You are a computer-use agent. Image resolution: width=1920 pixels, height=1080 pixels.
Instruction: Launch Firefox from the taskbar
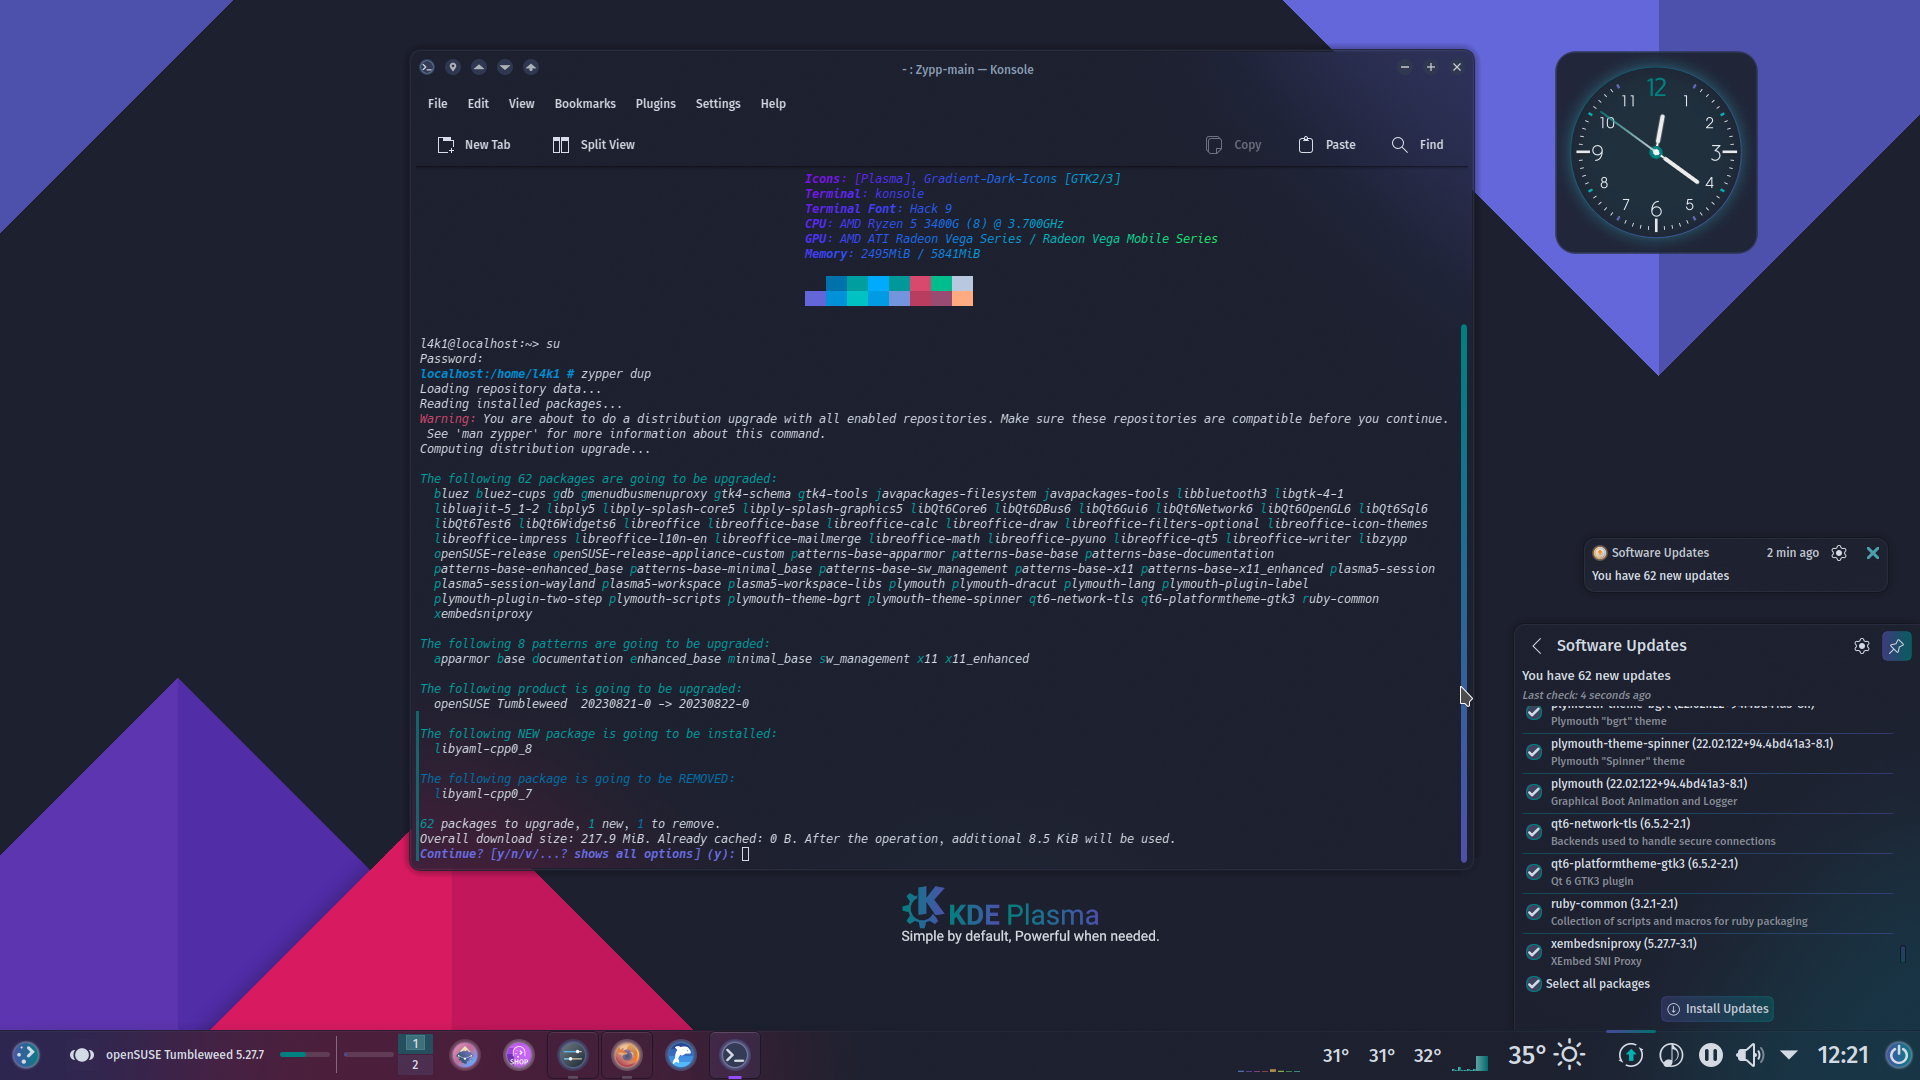click(x=627, y=1054)
